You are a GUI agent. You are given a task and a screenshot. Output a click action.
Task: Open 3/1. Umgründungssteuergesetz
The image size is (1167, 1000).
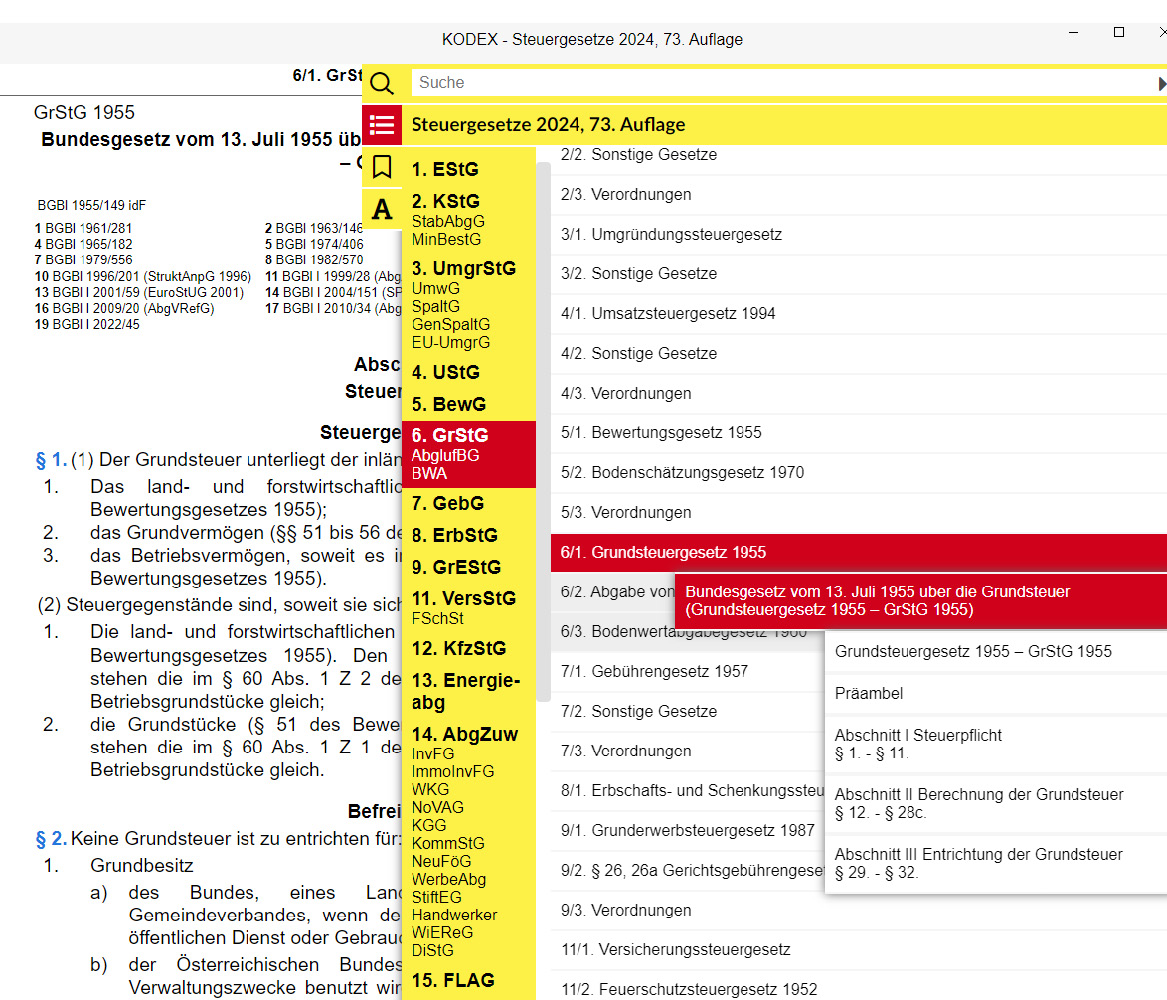(x=859, y=235)
